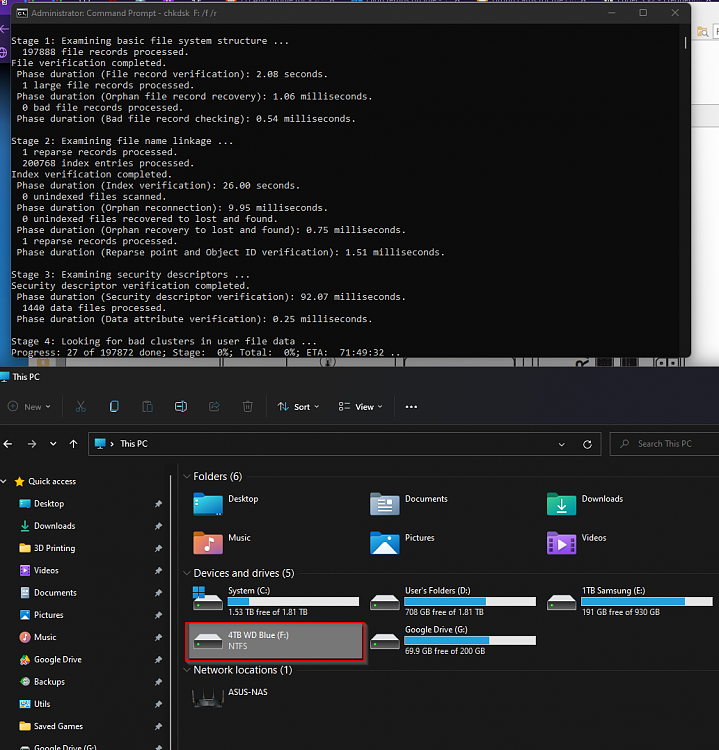Open the Music folder in Folders group
This screenshot has width=719, height=750.
pos(208,543)
